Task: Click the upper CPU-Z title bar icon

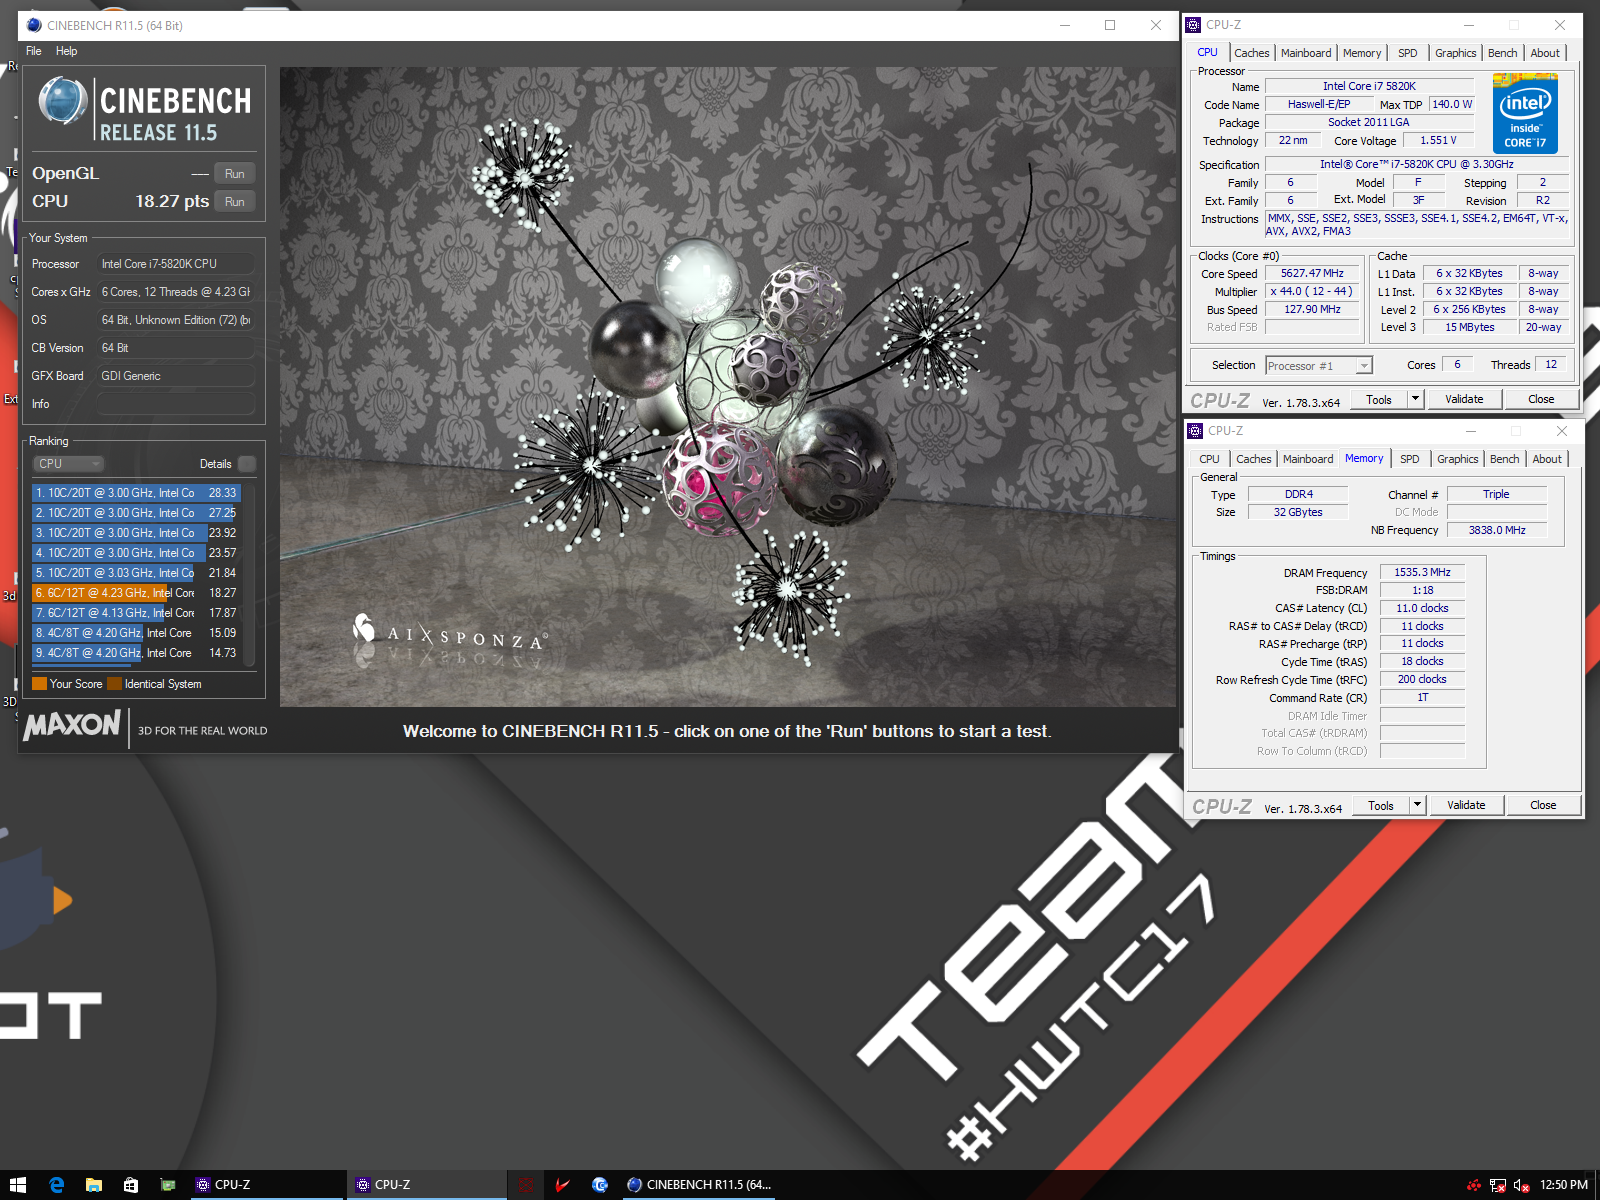Action: click(x=1193, y=25)
